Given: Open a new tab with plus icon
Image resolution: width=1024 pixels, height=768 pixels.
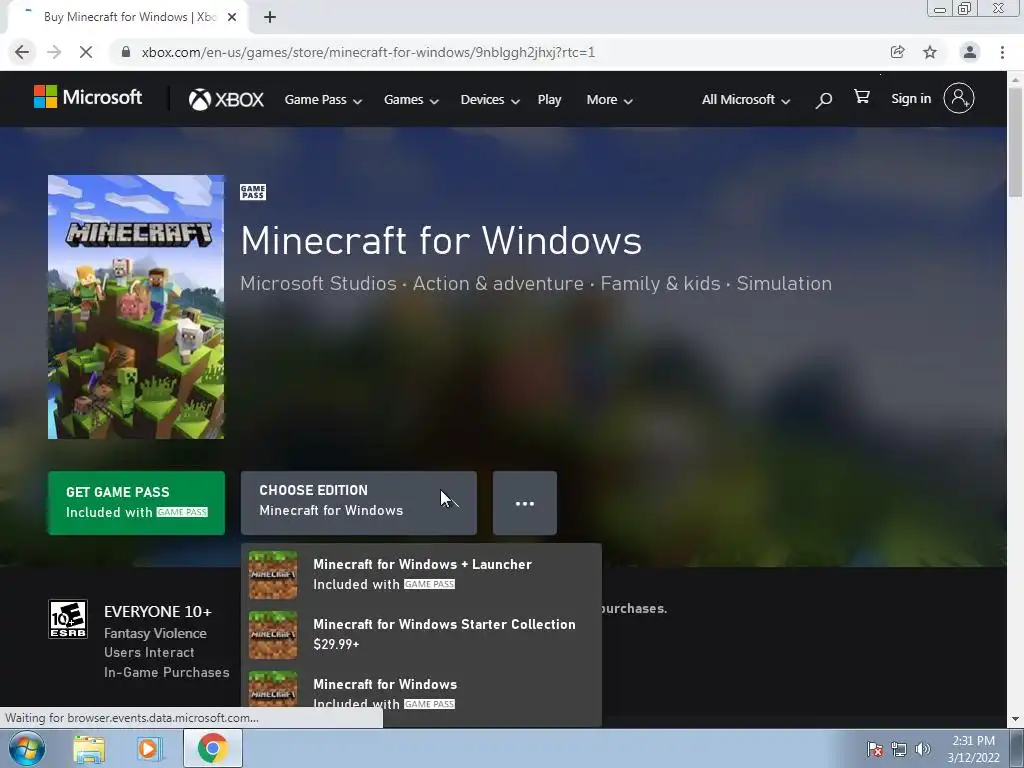Looking at the screenshot, I should (270, 17).
